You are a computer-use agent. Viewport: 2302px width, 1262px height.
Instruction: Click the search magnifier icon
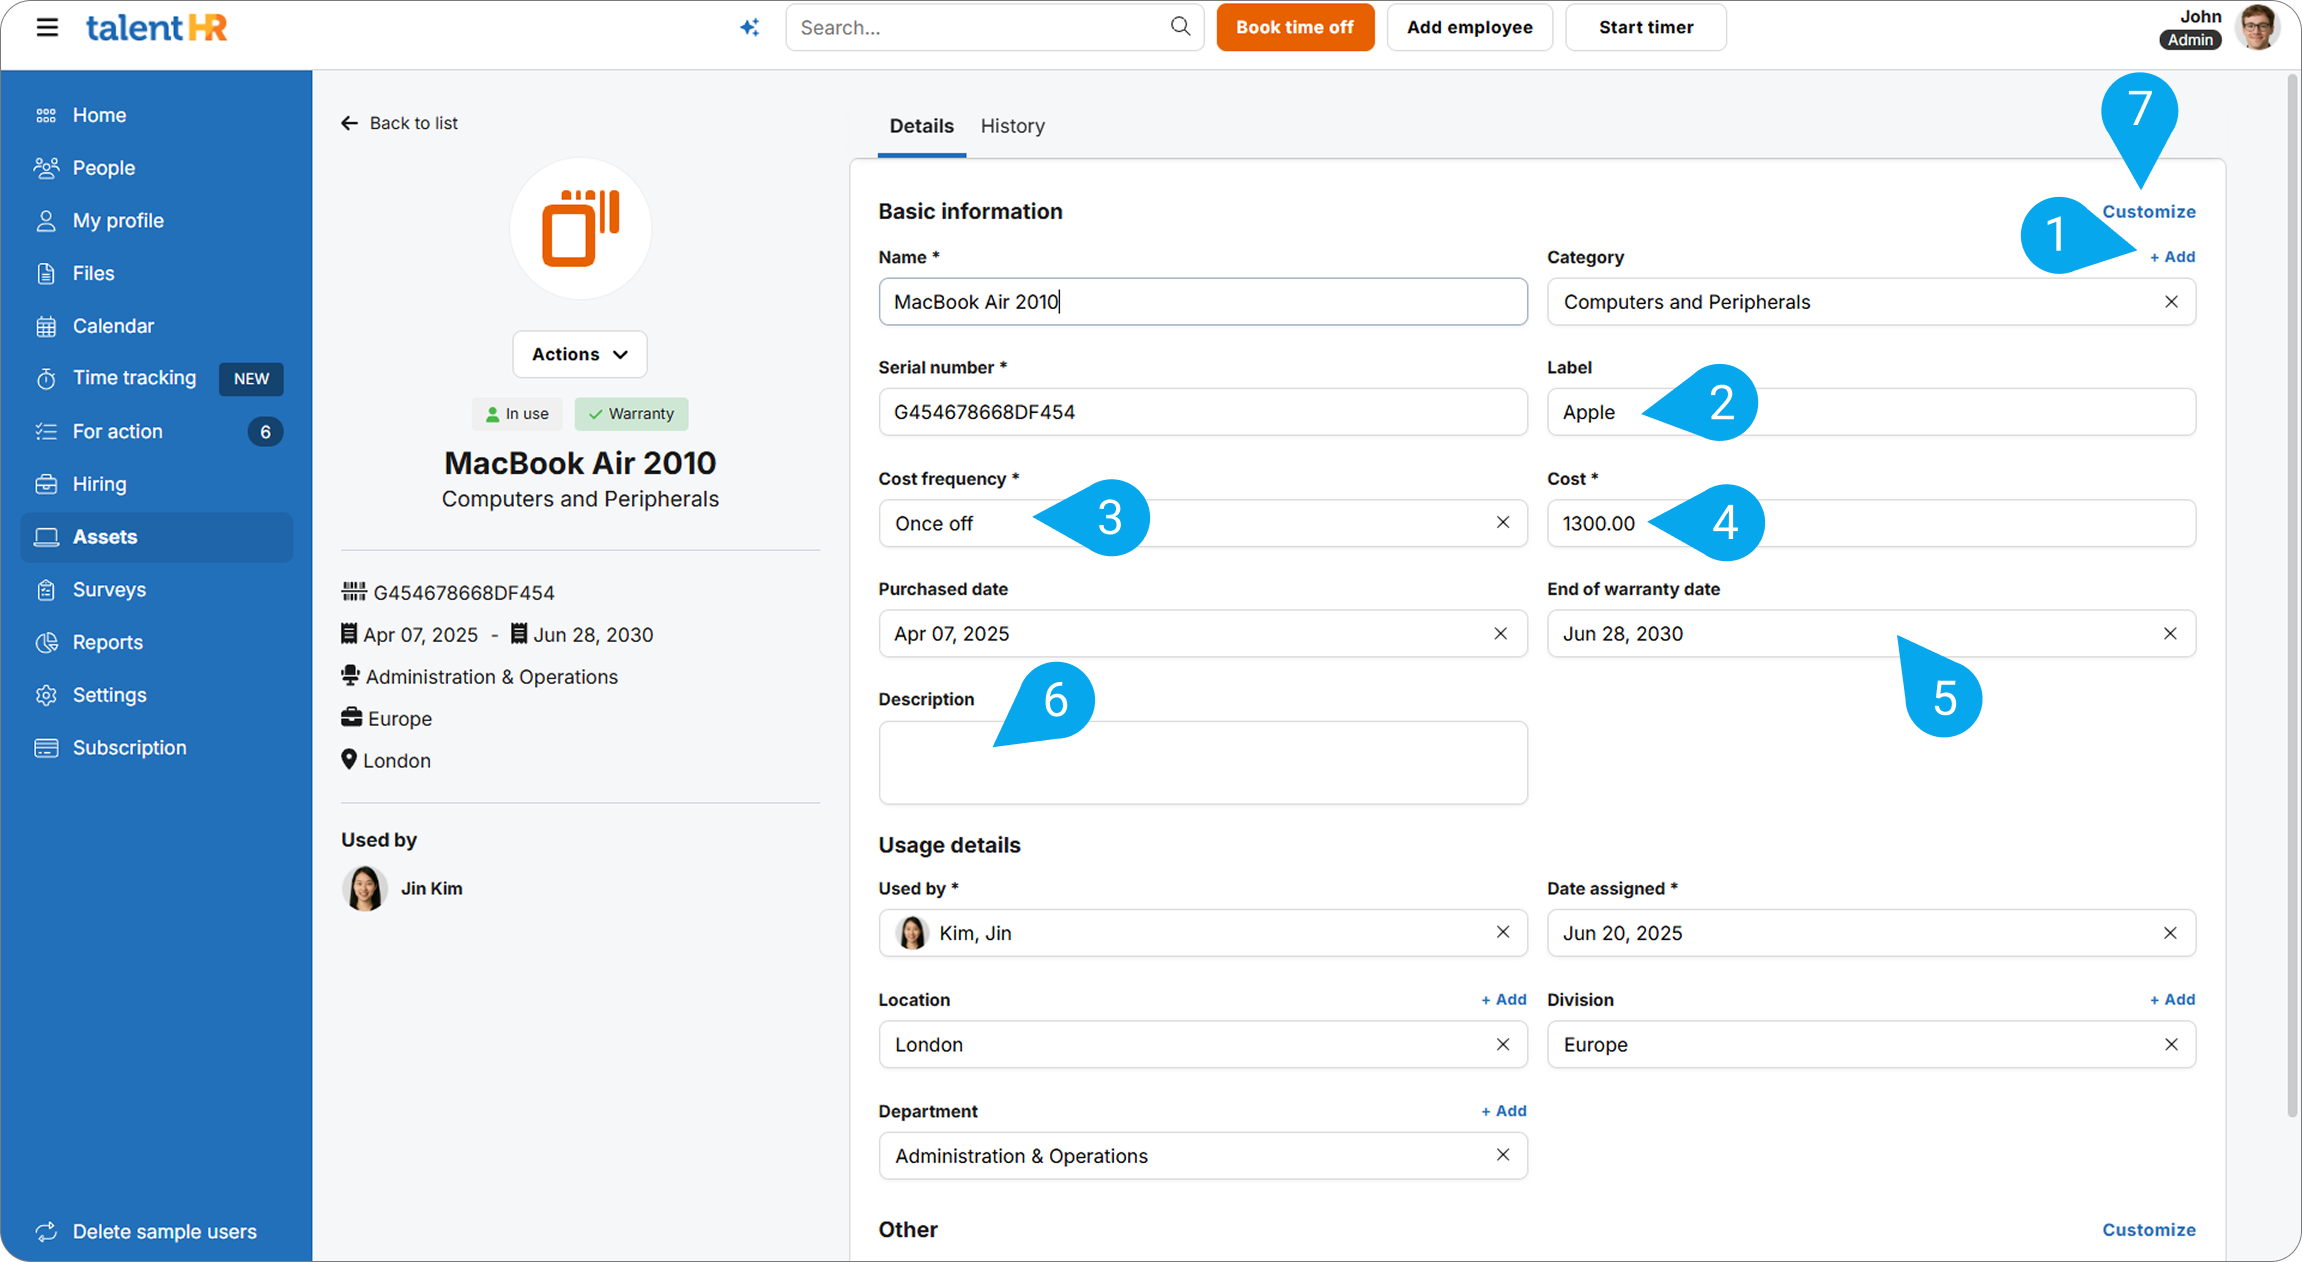point(1180,27)
